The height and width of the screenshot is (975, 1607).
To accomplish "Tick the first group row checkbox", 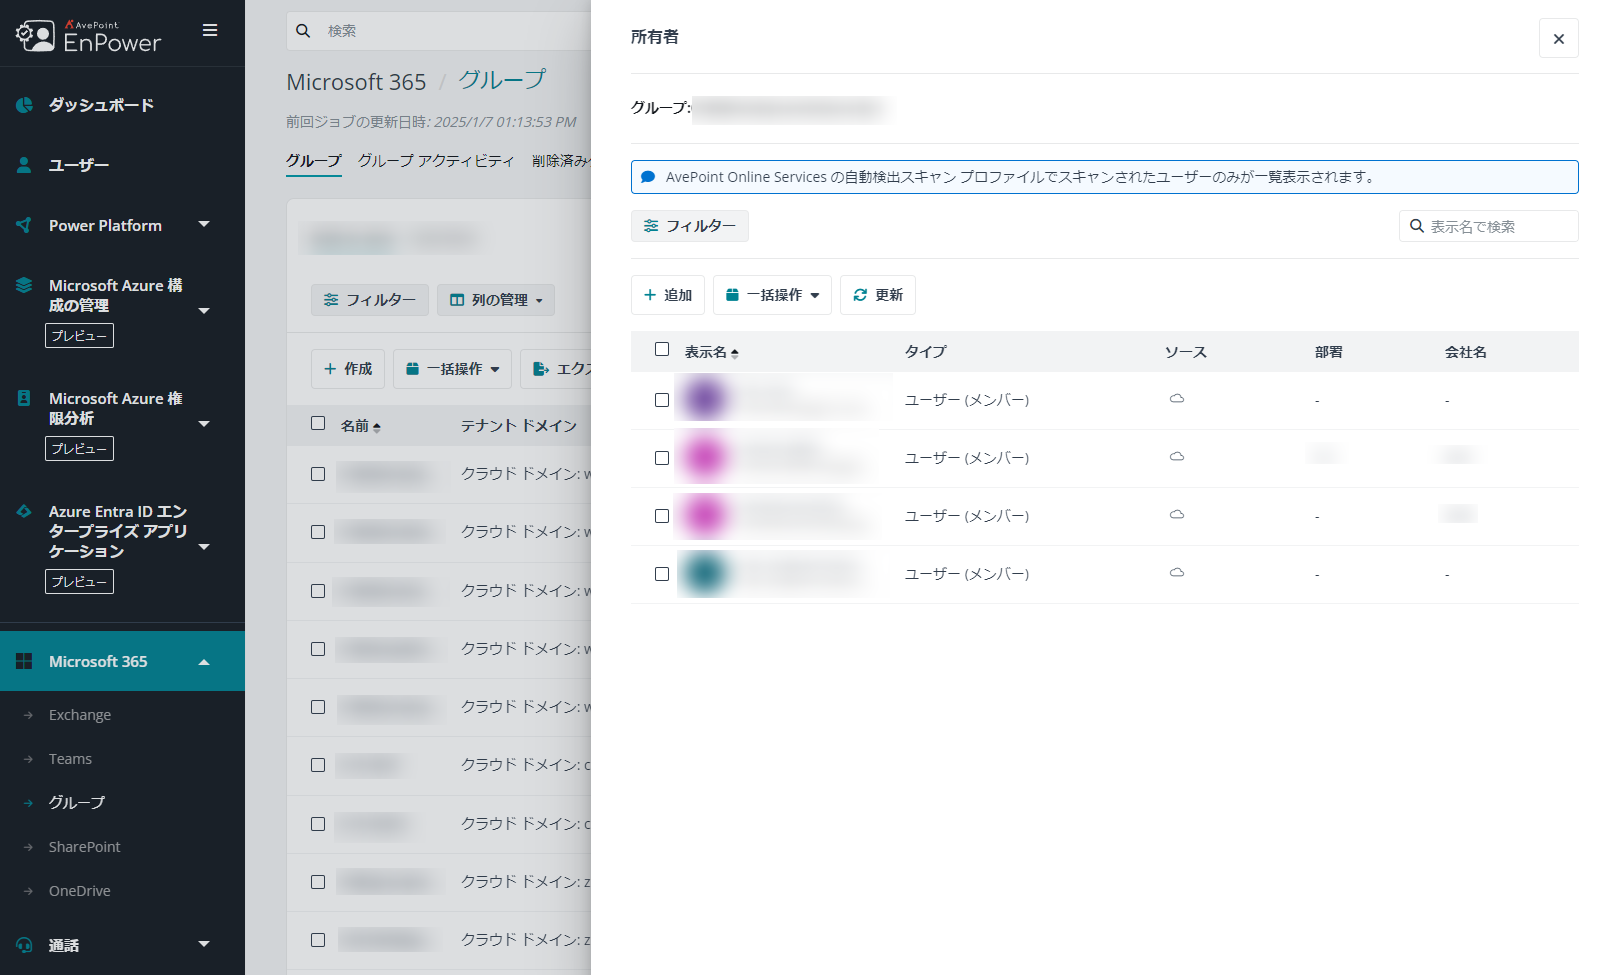I will 318,474.
